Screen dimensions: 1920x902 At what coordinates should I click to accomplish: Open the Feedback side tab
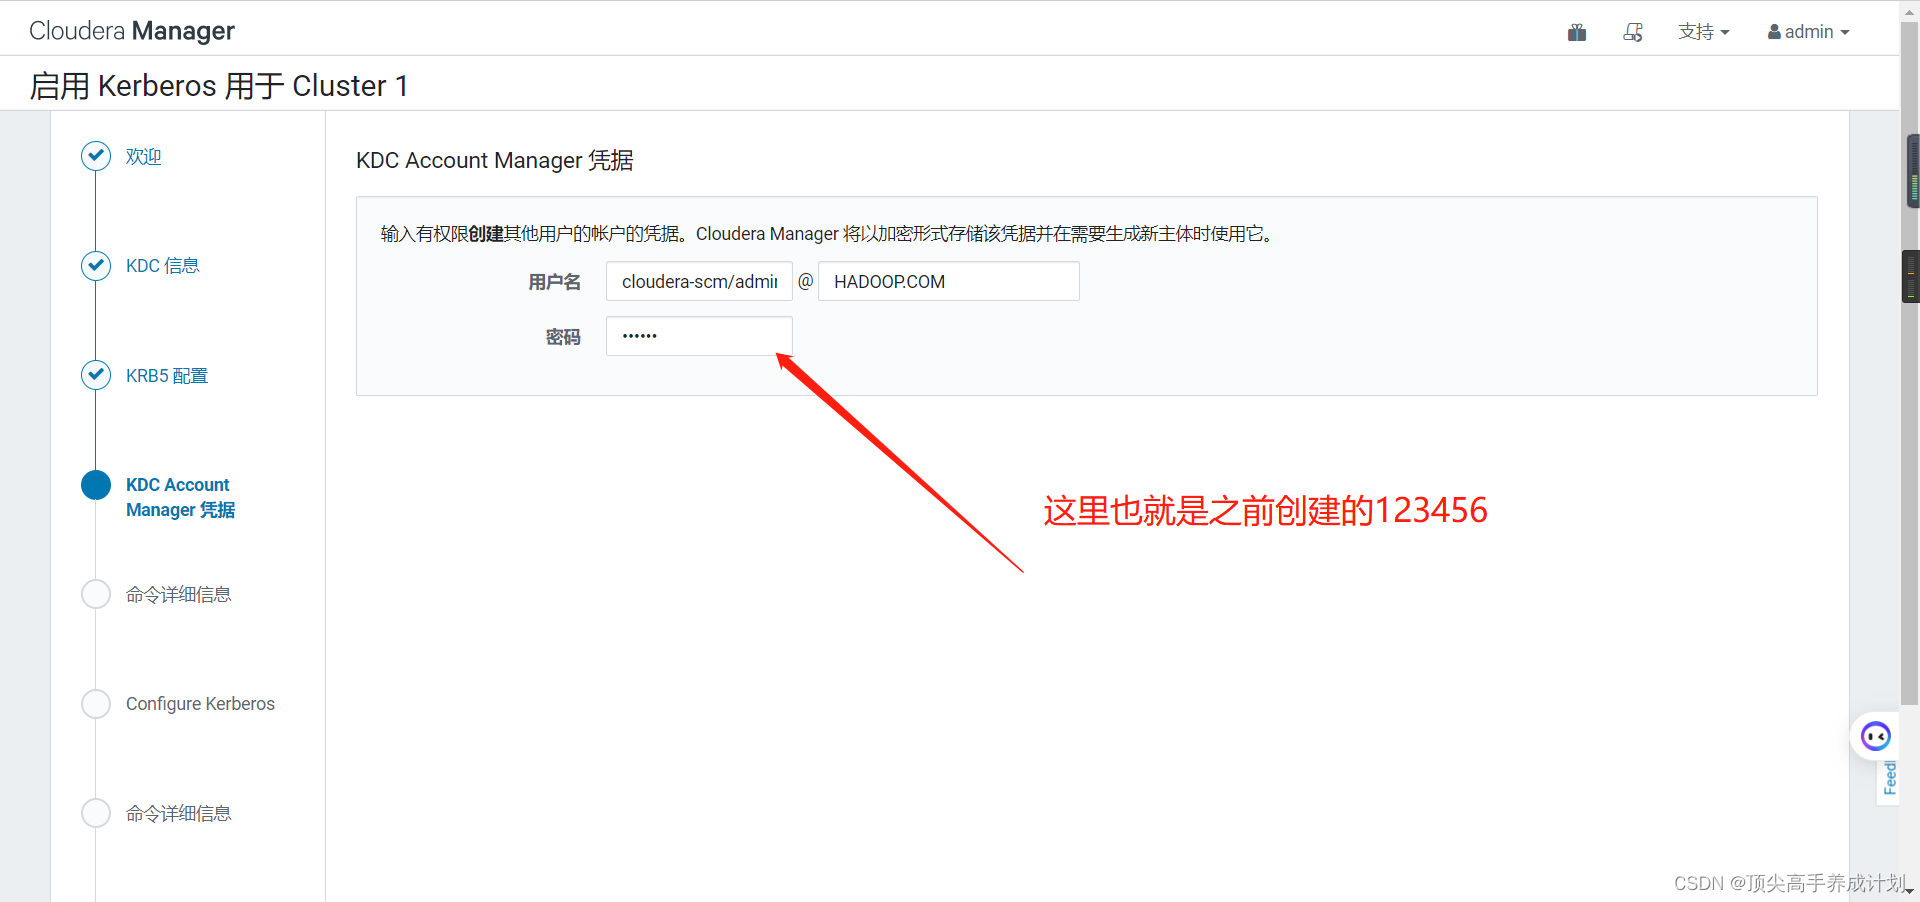[x=1888, y=780]
